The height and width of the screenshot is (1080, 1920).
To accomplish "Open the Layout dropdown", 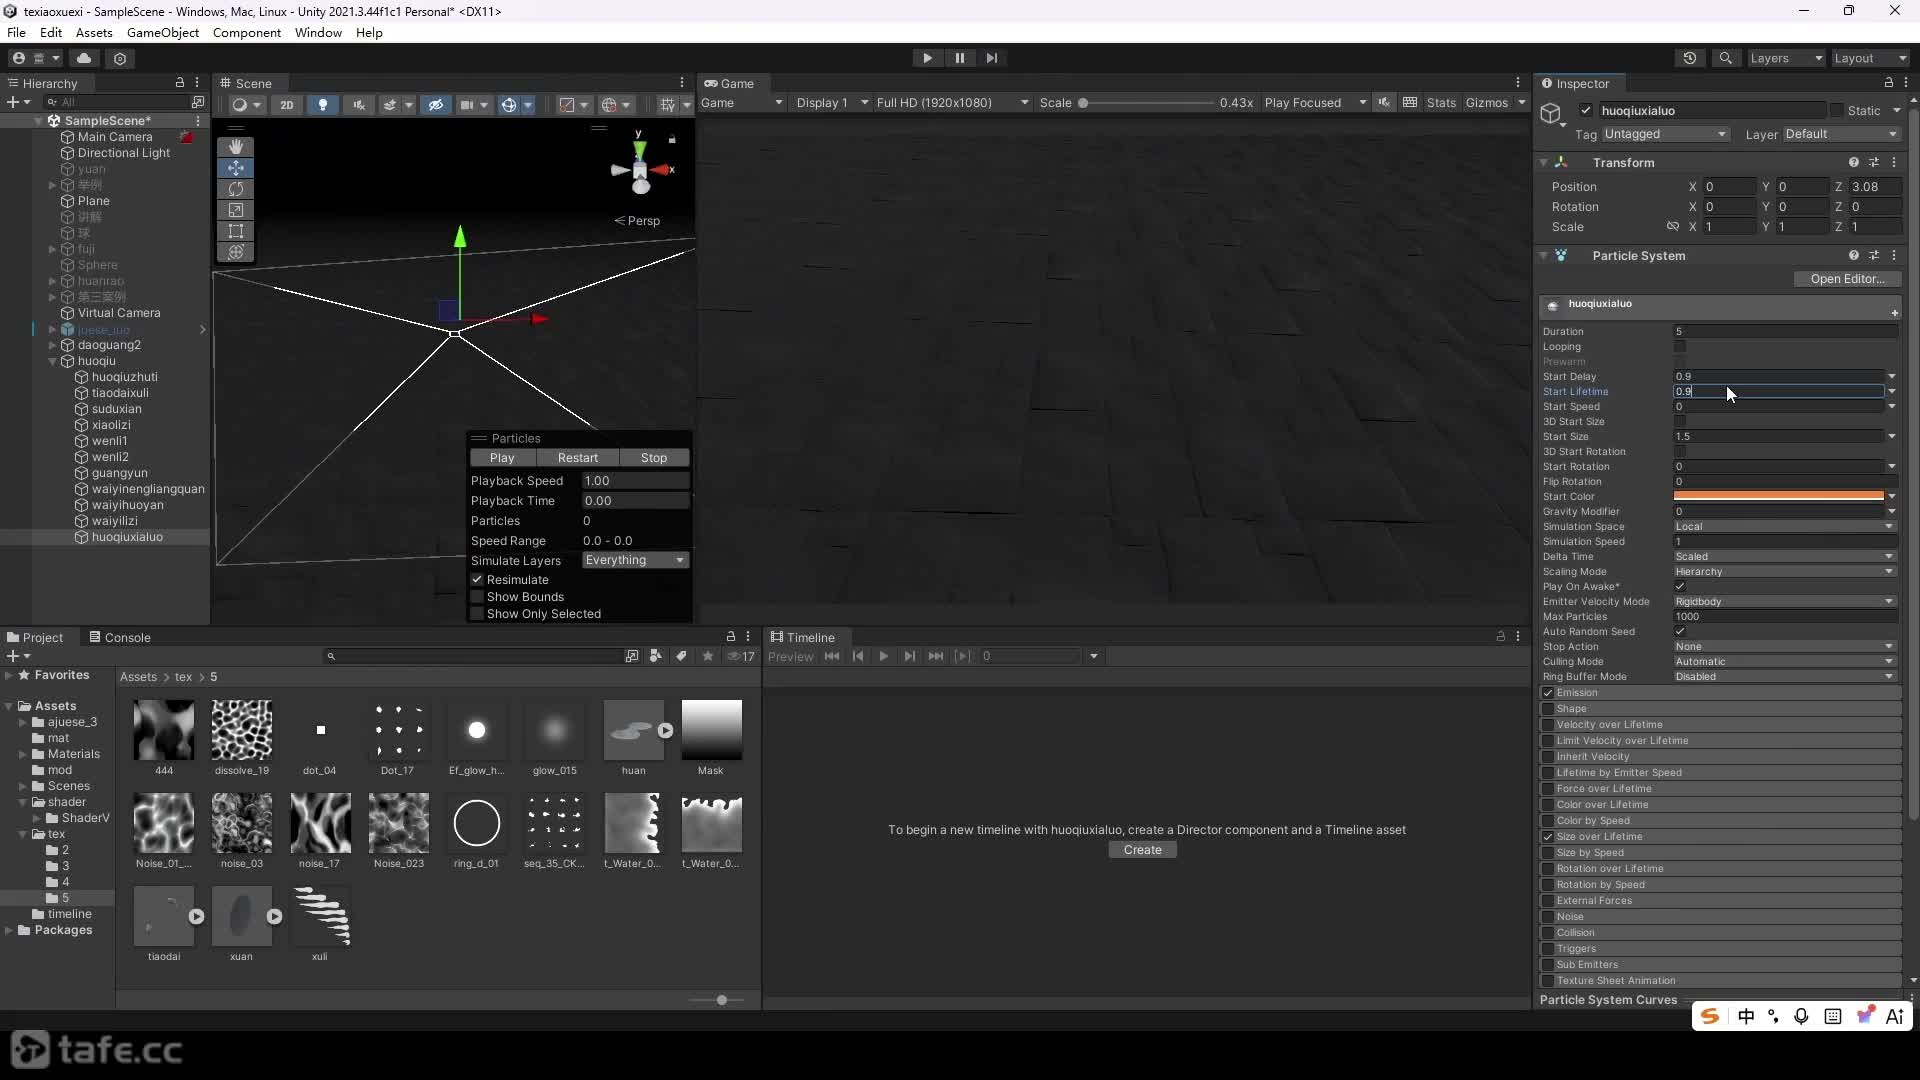I will (1870, 58).
